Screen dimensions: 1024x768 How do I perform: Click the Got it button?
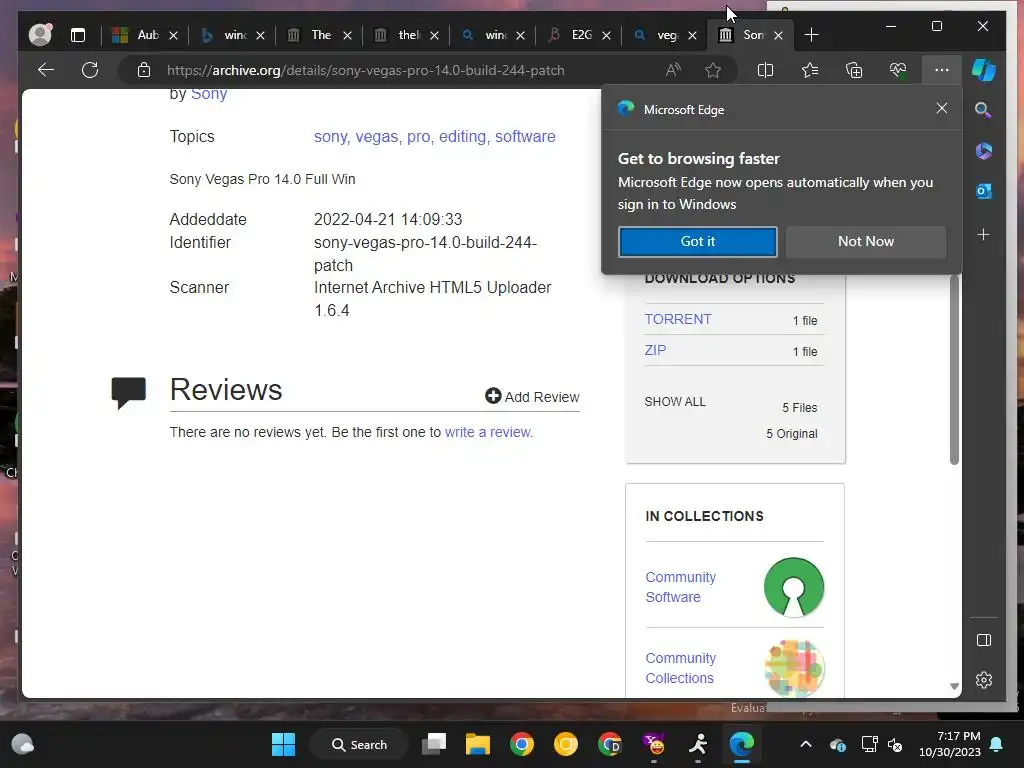click(x=697, y=242)
